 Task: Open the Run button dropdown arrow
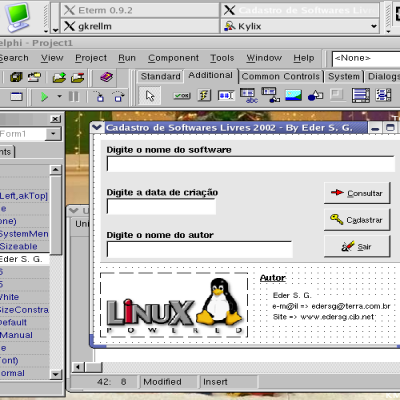(59, 96)
